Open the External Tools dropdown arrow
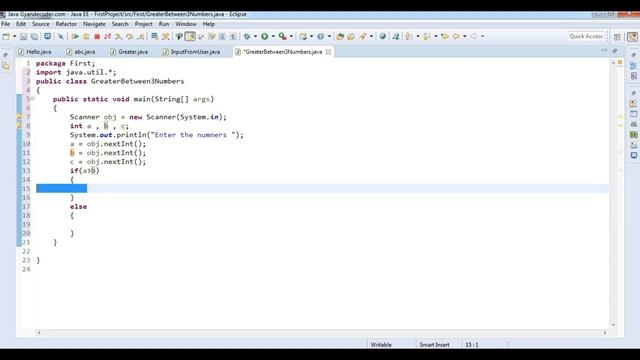The image size is (640, 360). [x=291, y=36]
